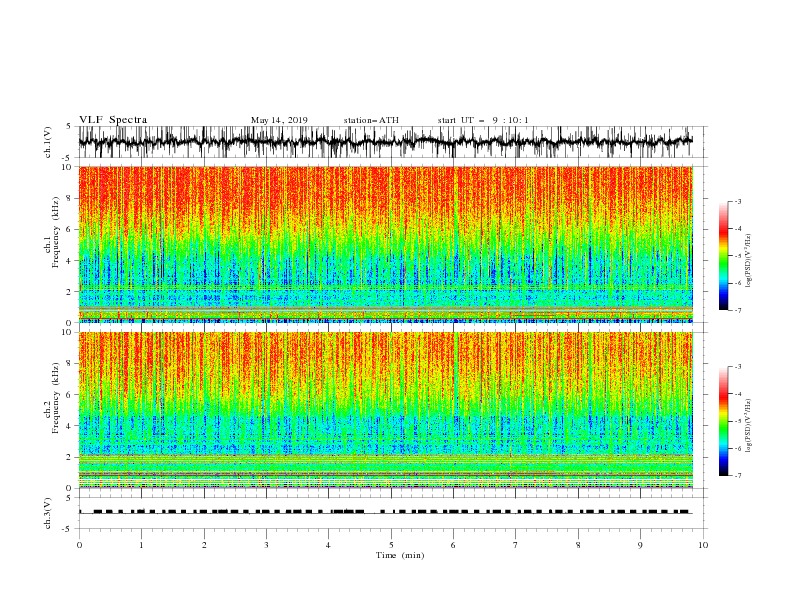Click inside the ch.2 spectrogram panel
Image resolution: width=792 pixels, height=612 pixels.
[x=386, y=410]
